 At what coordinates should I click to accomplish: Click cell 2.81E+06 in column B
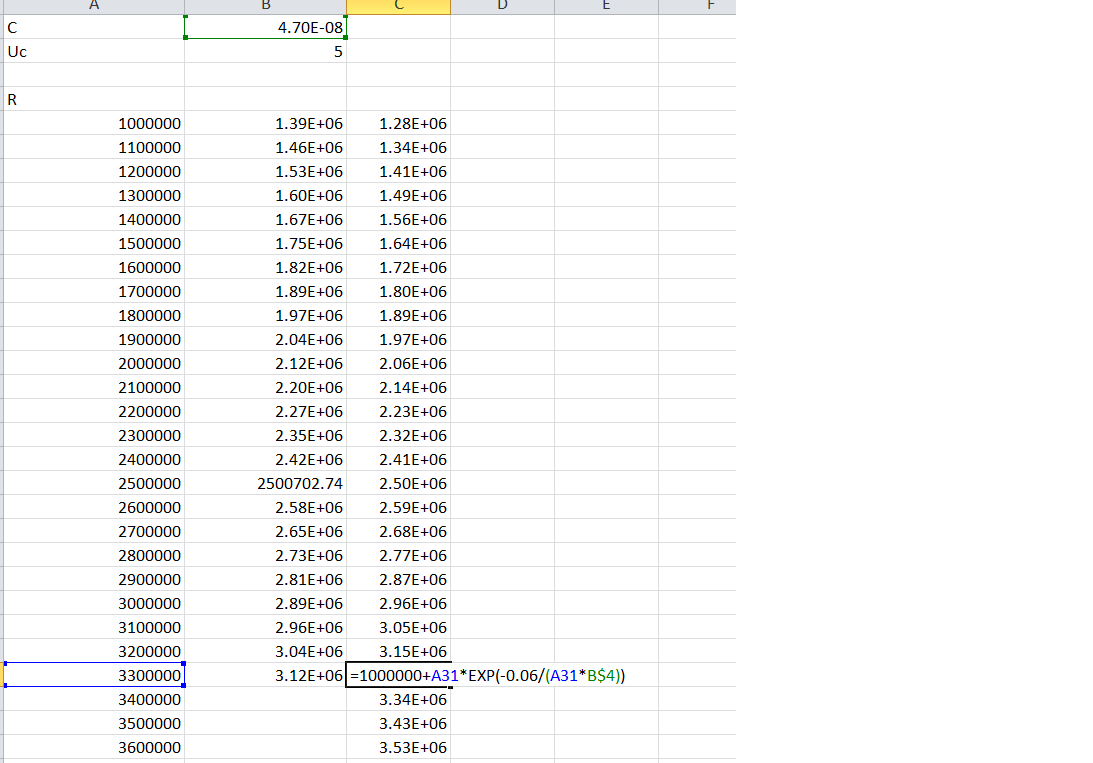click(266, 580)
